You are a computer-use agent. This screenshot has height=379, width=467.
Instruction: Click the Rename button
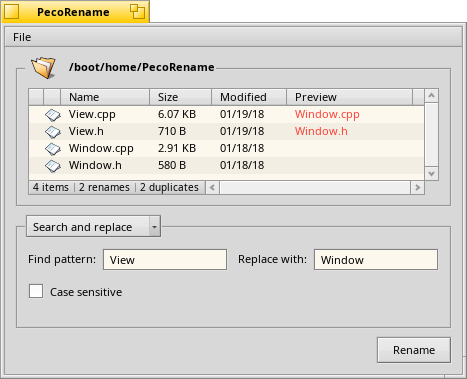pos(414,350)
